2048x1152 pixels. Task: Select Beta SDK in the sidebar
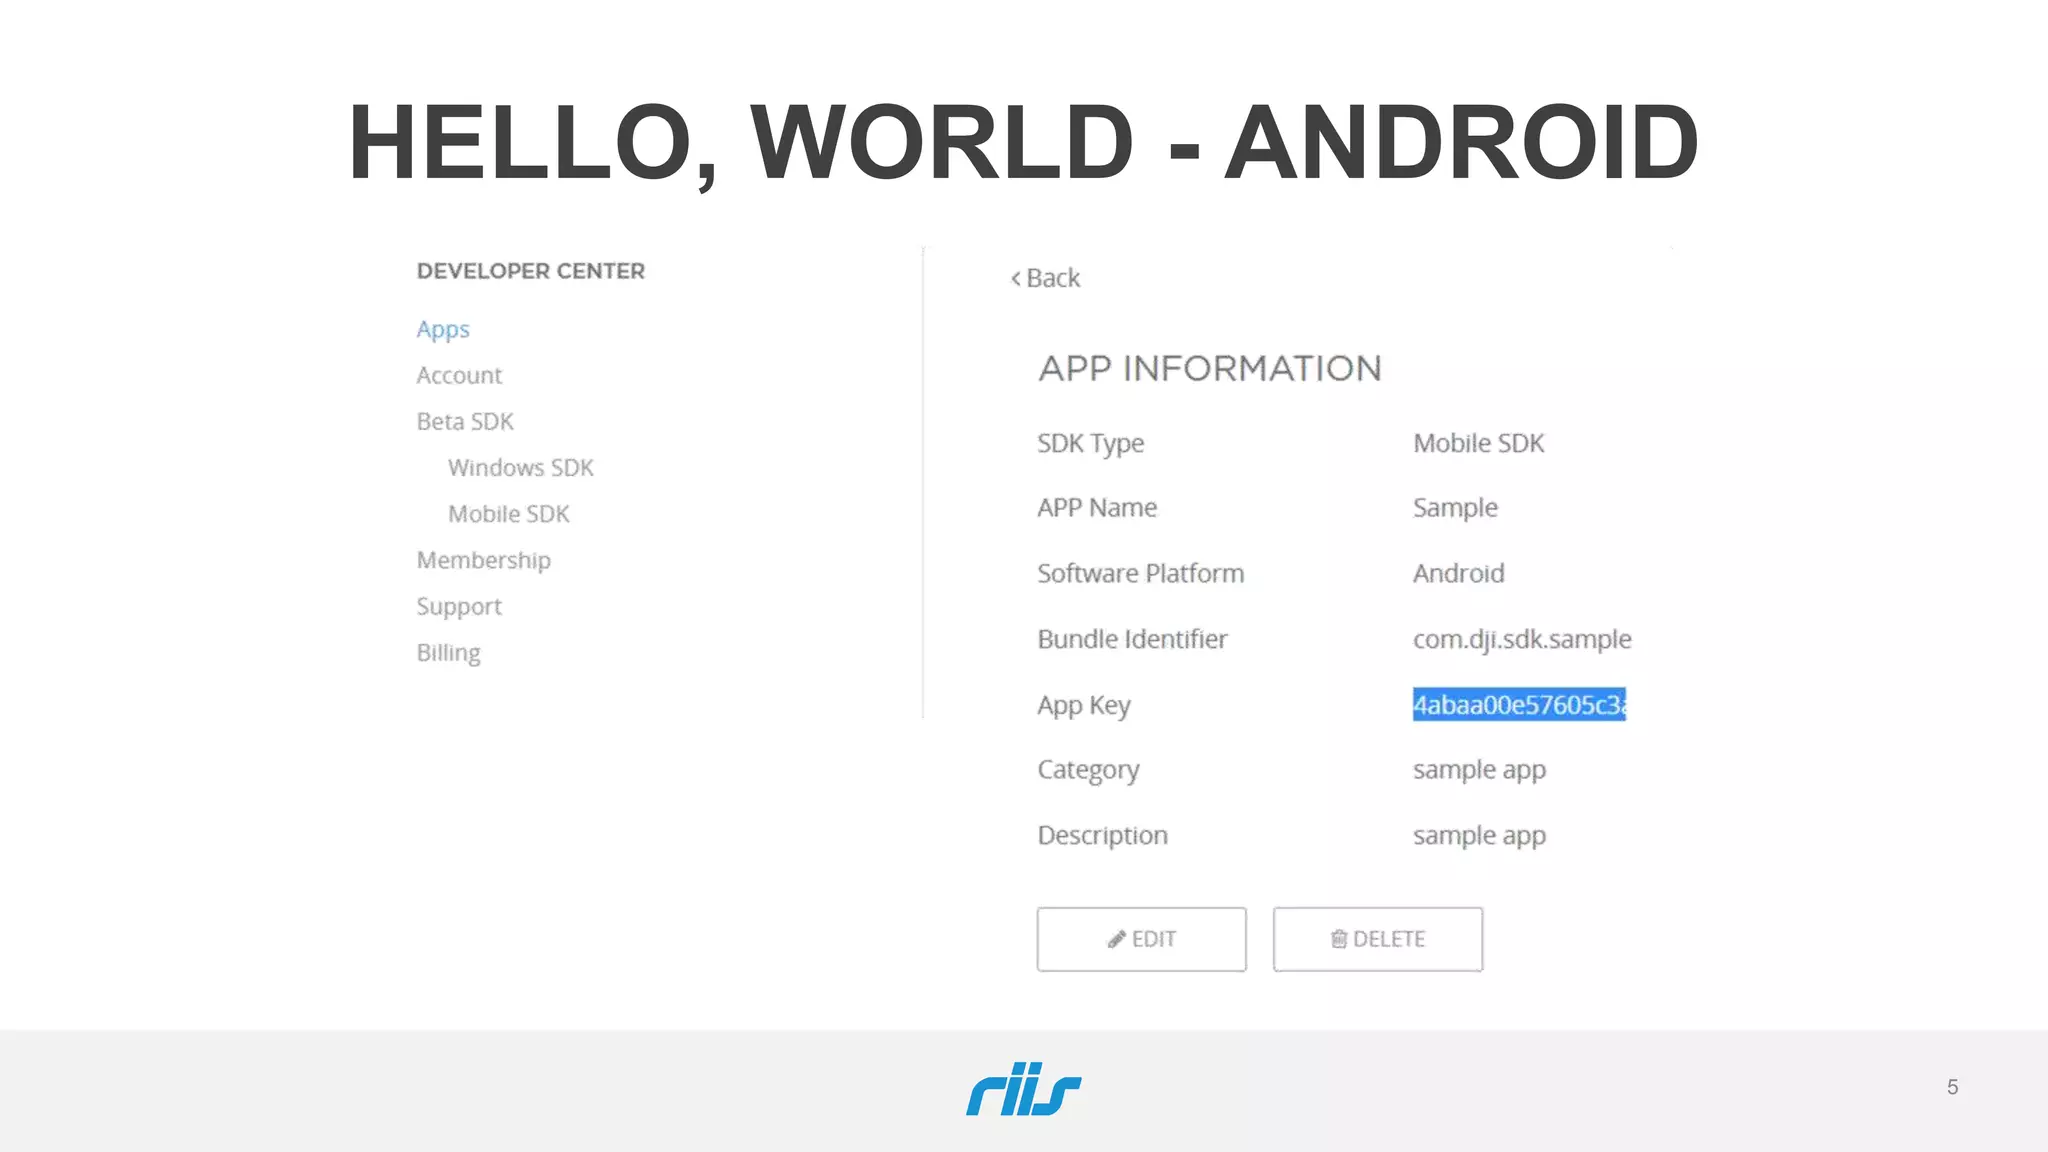465,421
